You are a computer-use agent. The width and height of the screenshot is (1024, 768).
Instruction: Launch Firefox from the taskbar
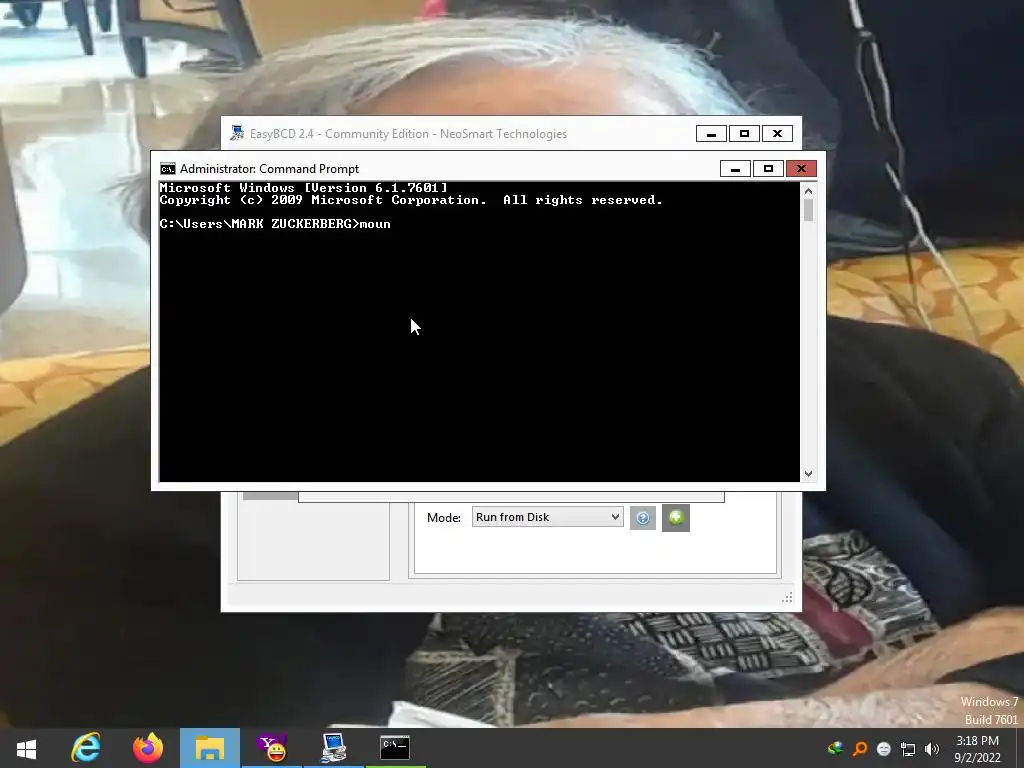(148, 748)
